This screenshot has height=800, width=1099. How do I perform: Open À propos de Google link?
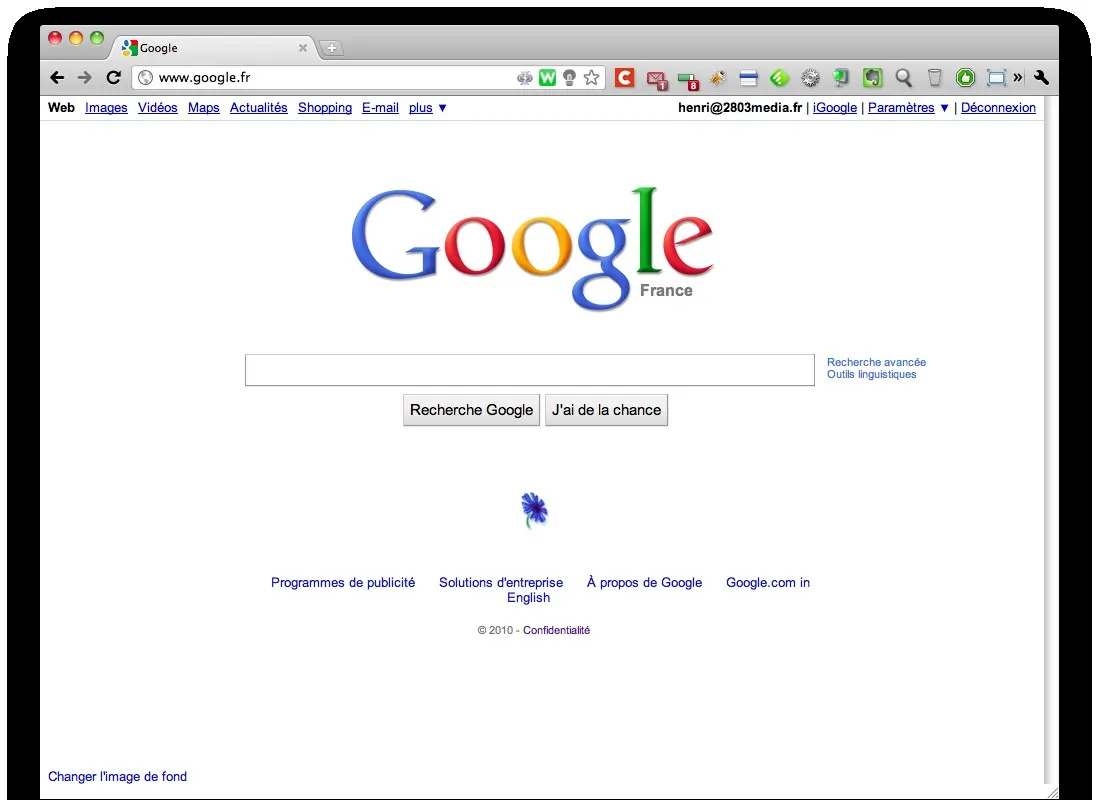pos(644,583)
